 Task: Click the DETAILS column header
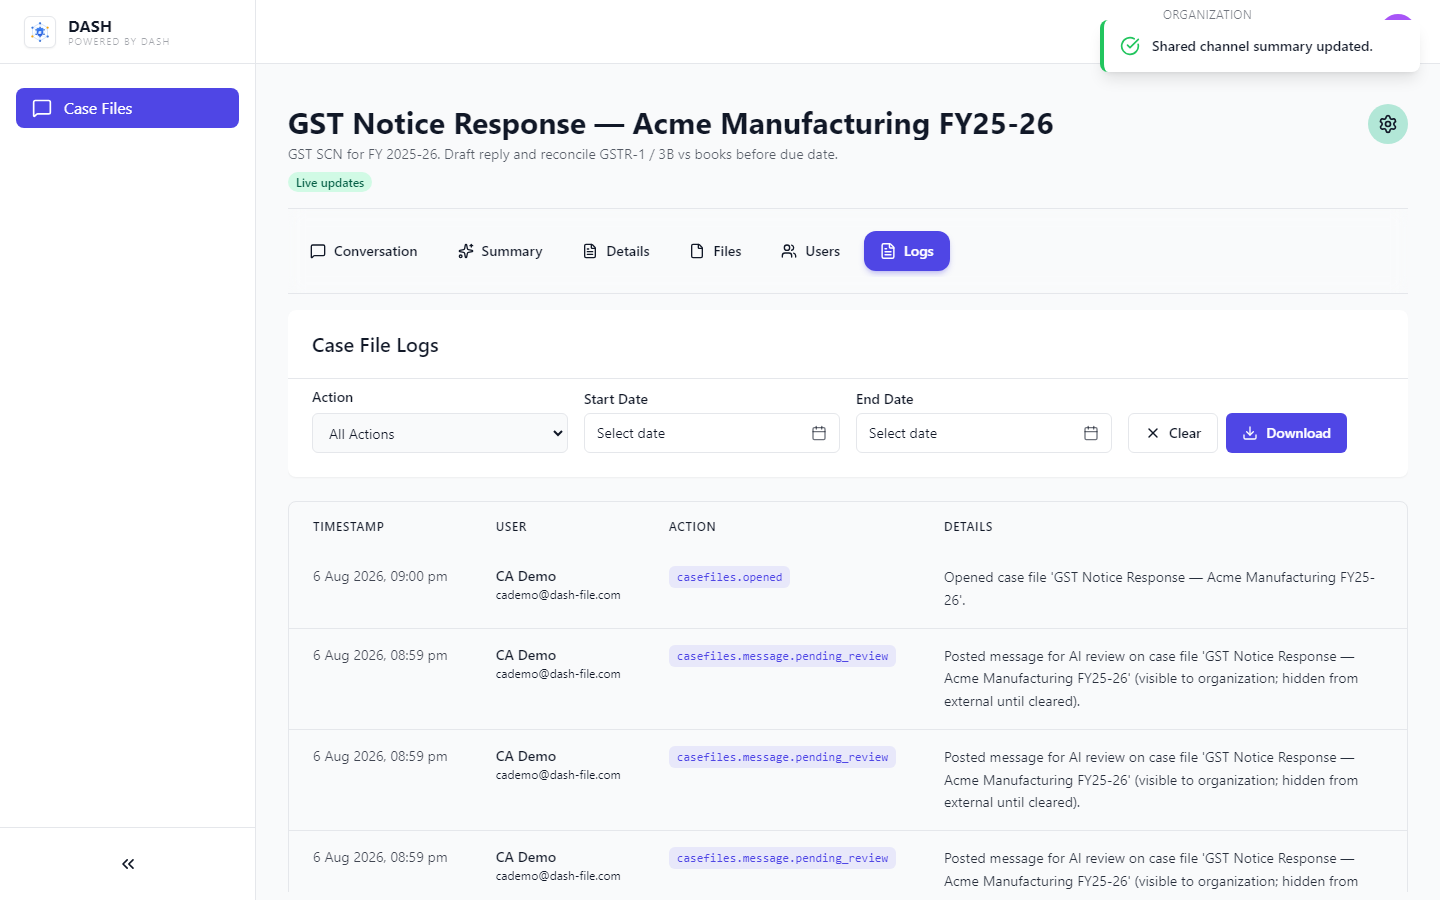tap(968, 527)
